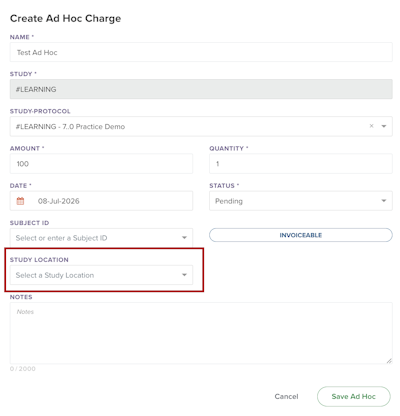Click the date field showing 08-Jul-2026
400x416 pixels.
(x=101, y=201)
